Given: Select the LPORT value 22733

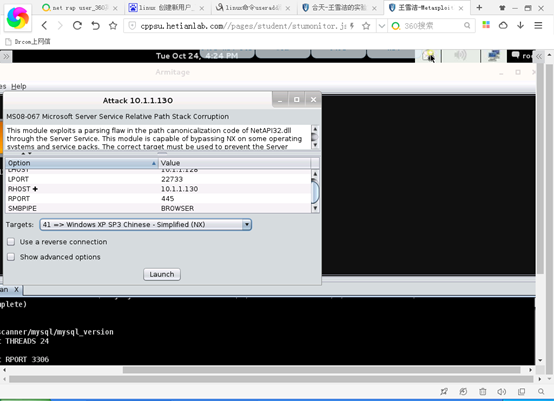Looking at the screenshot, I should tap(172, 179).
